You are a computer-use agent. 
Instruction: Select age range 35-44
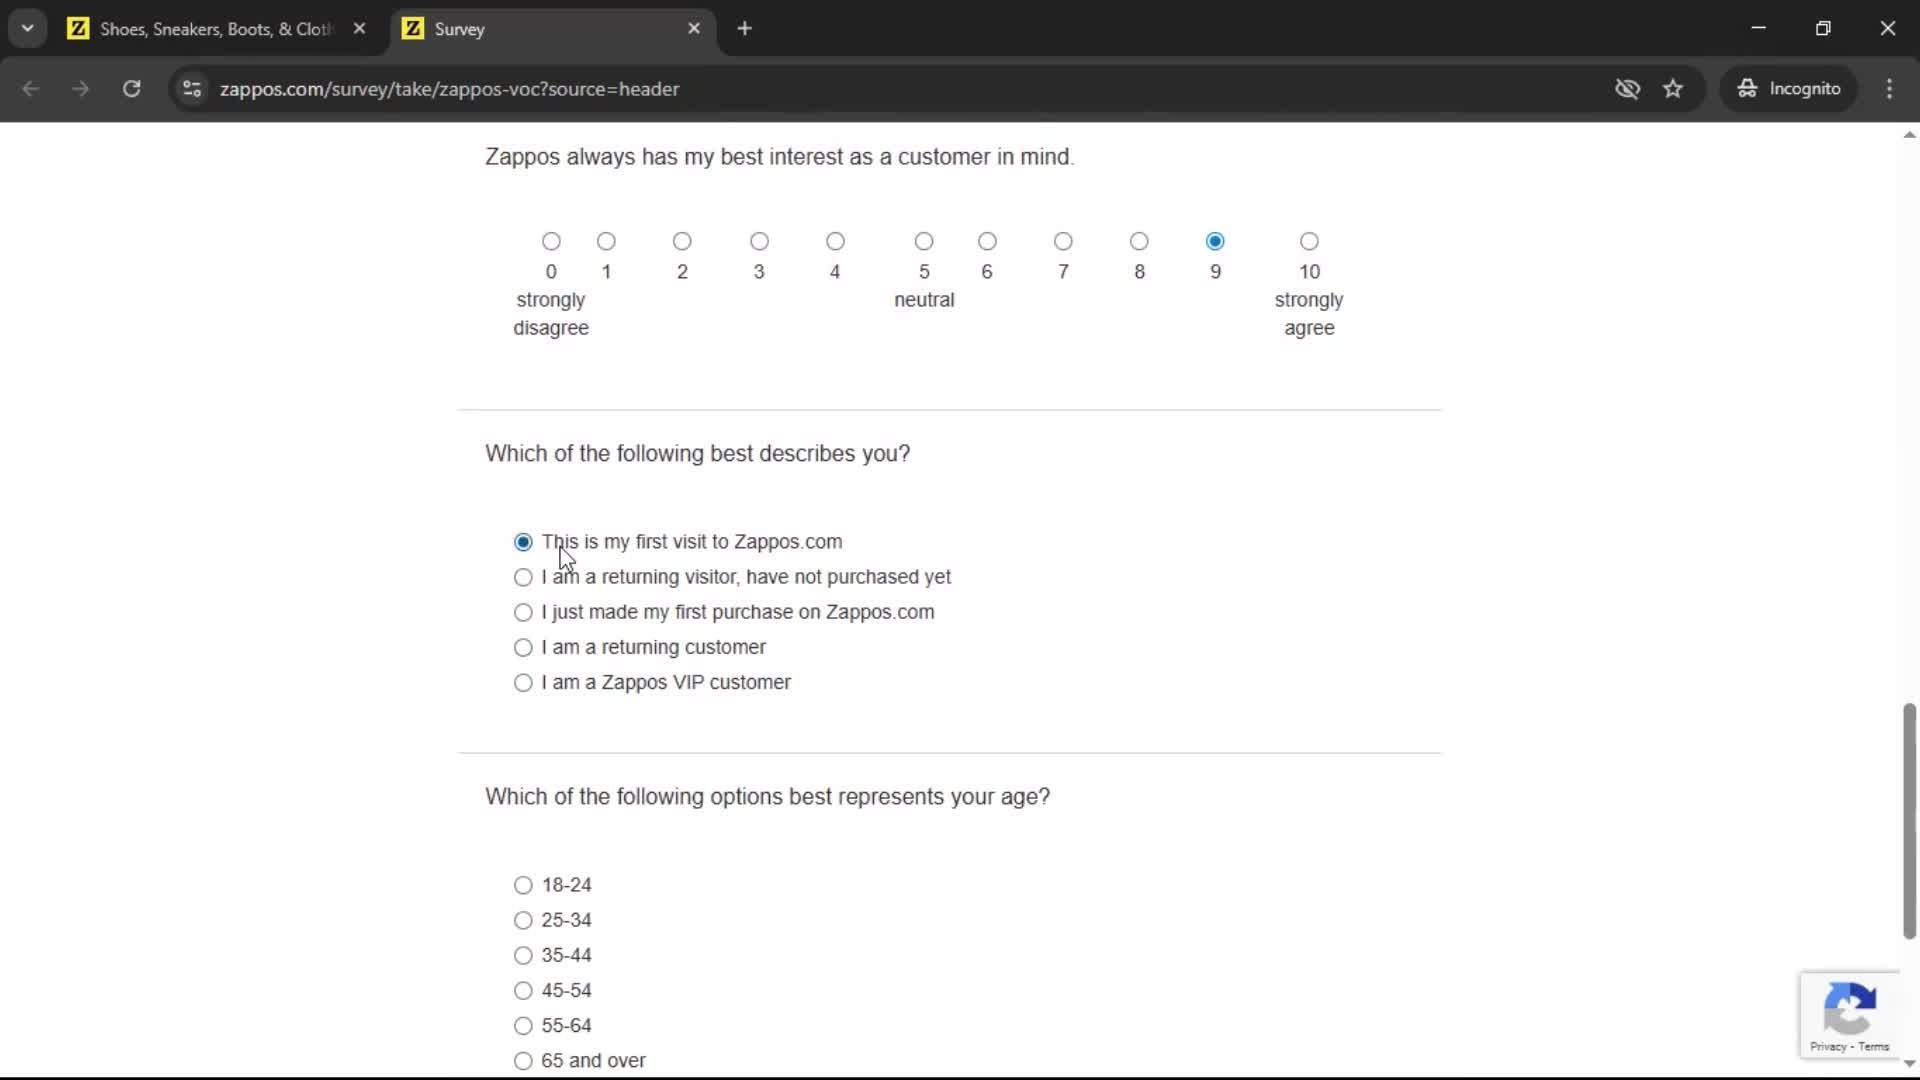[523, 955]
